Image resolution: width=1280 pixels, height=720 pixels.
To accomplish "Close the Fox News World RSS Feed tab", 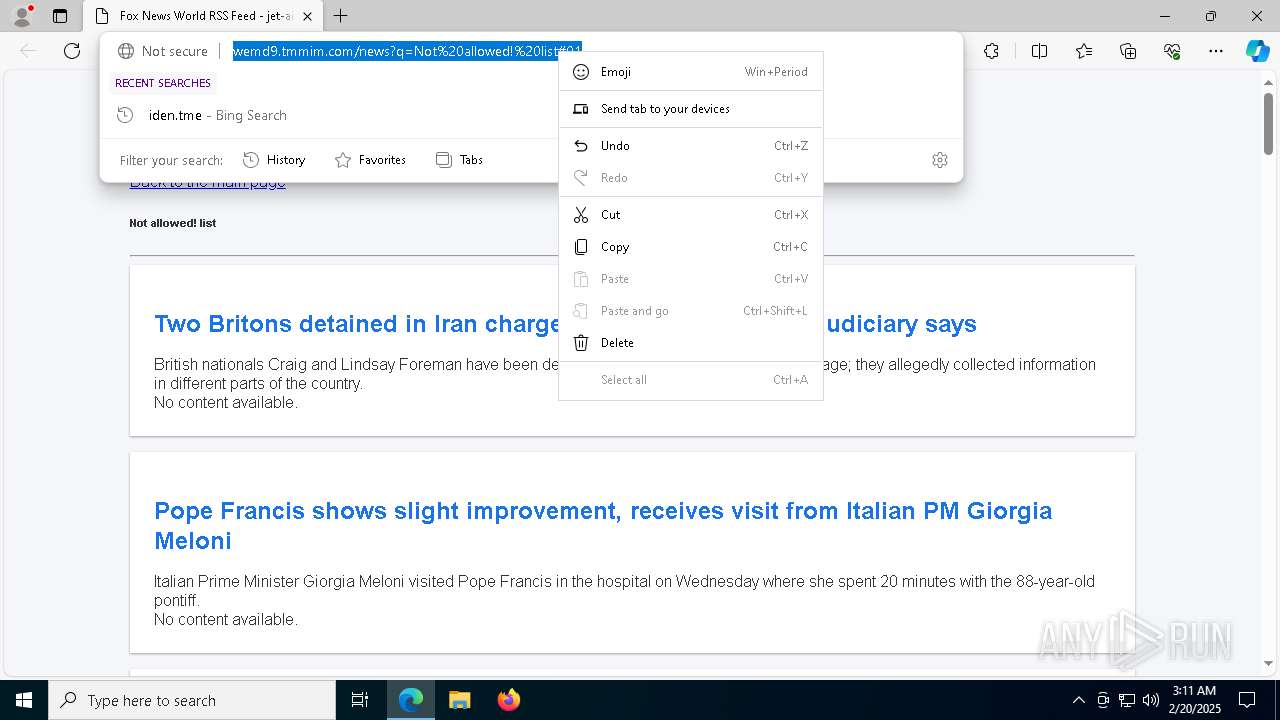I will tap(307, 16).
